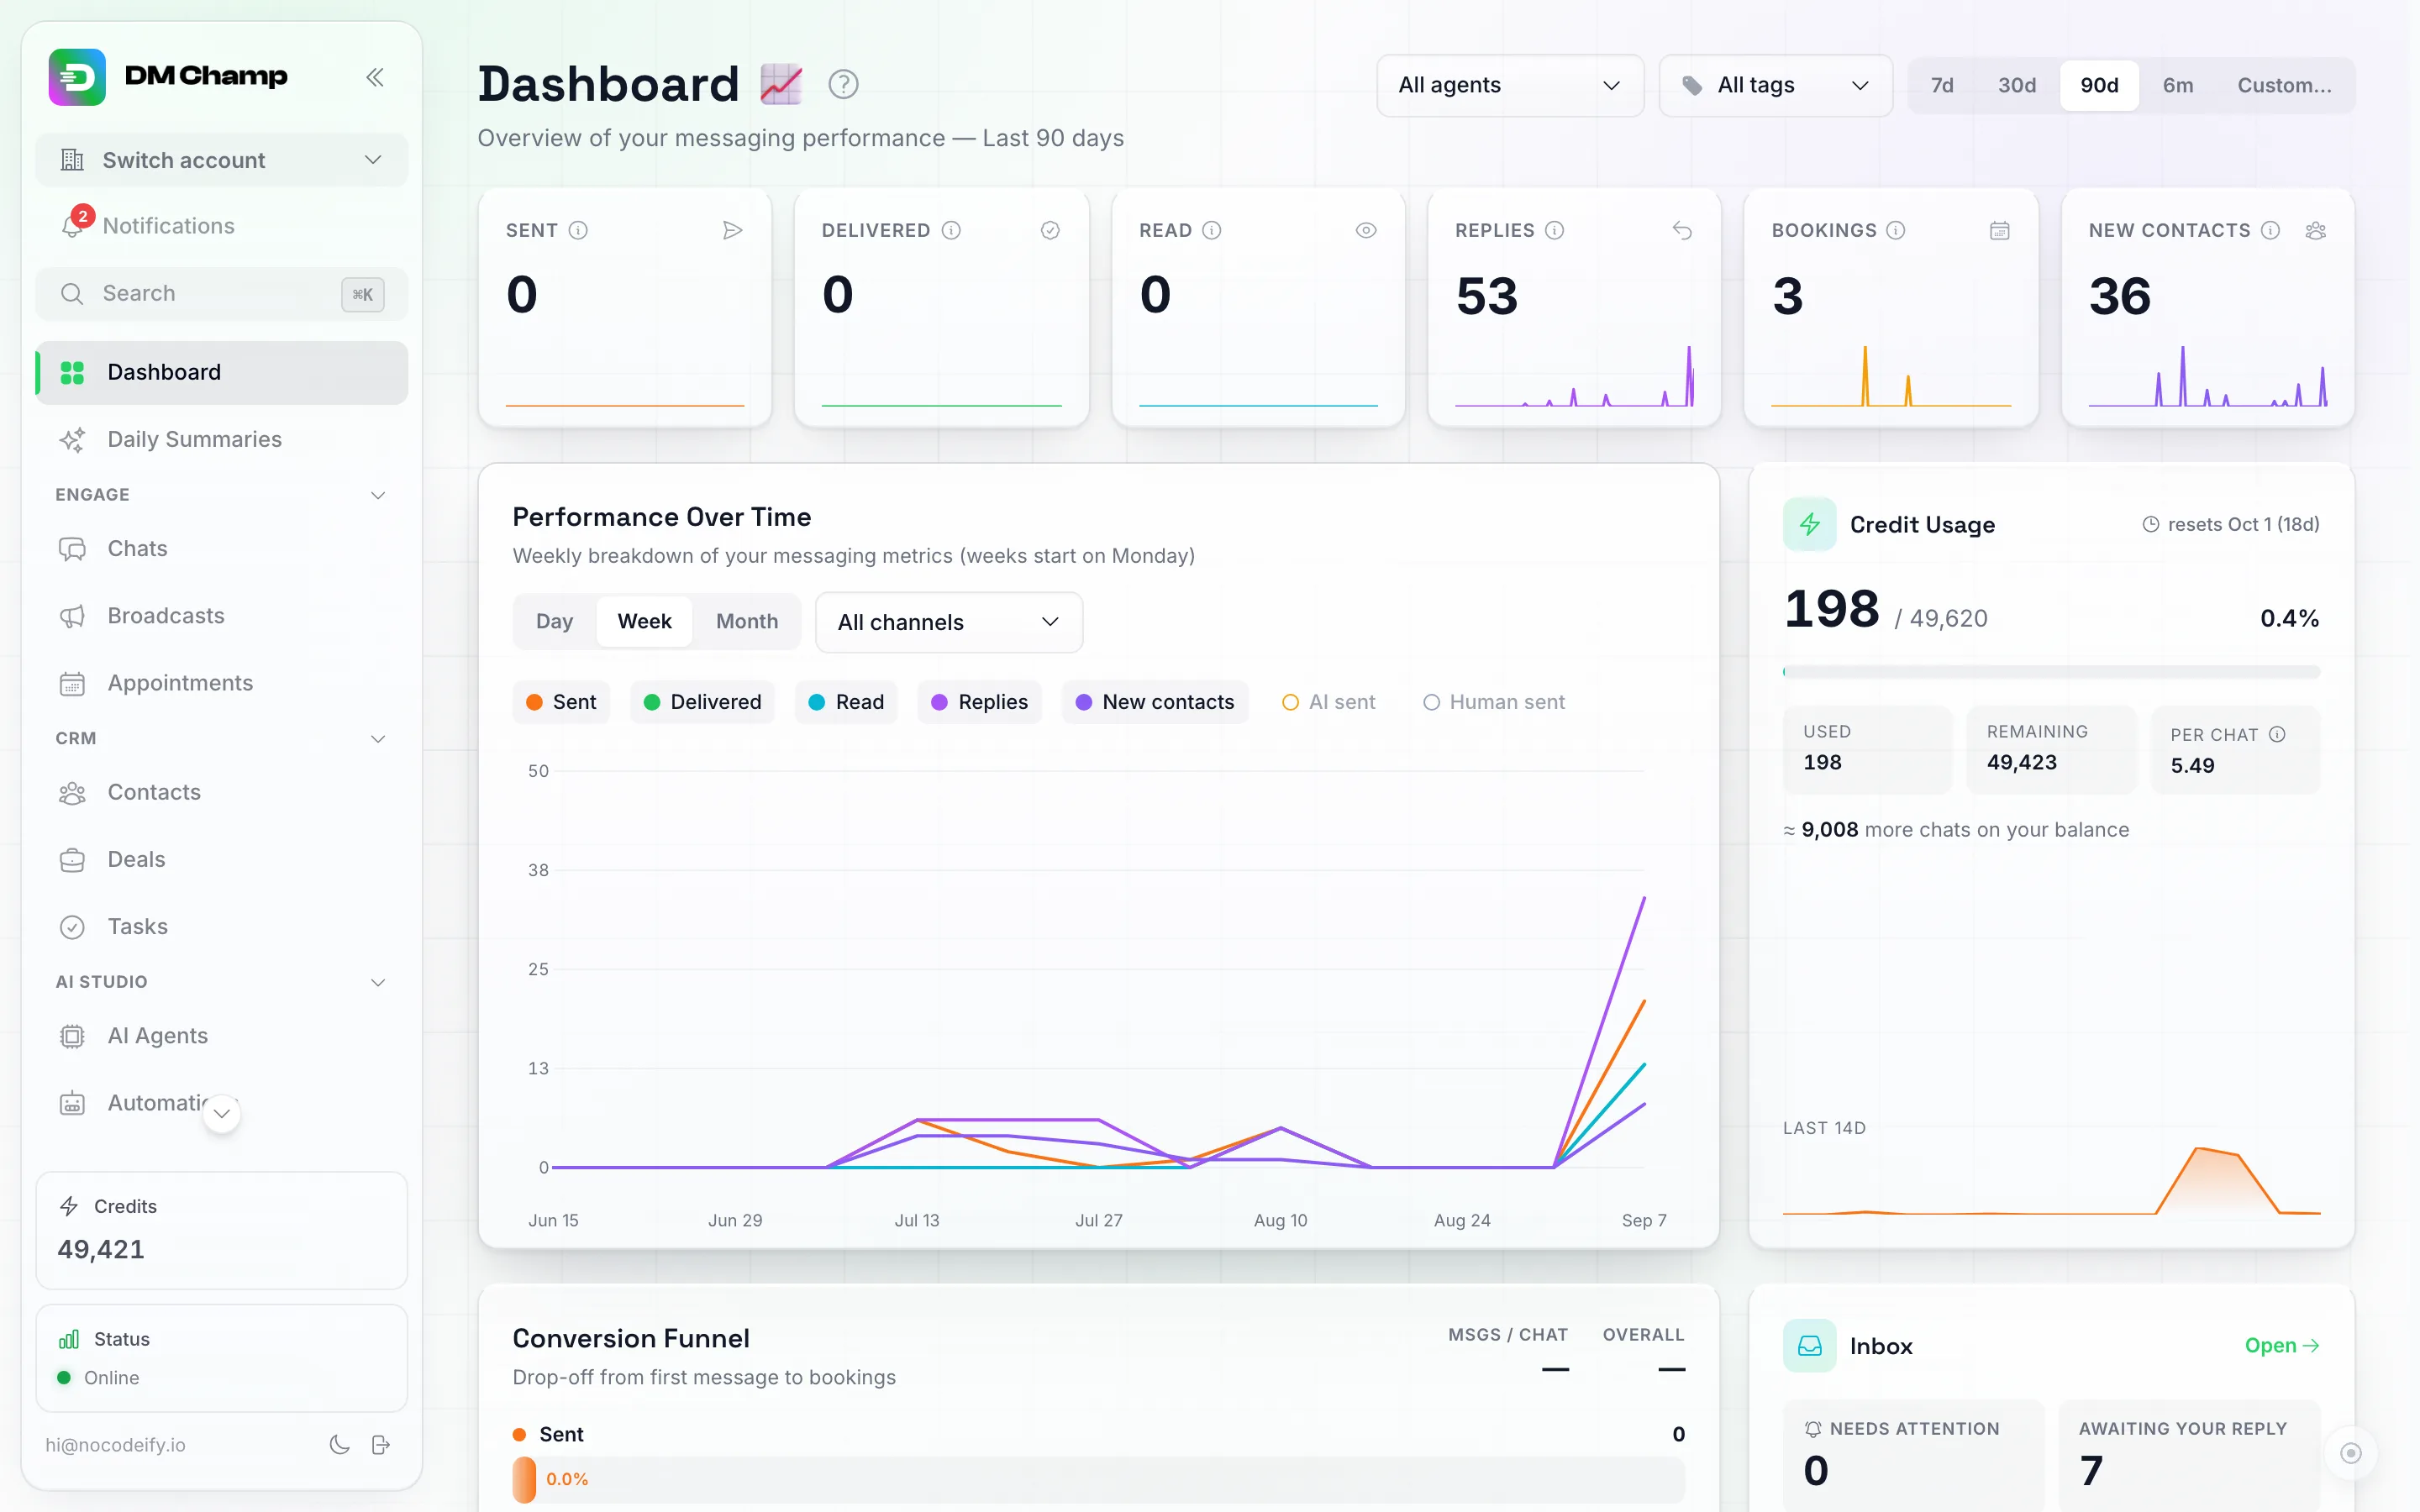Click the Credit Usage lightning icon

pos(1809,524)
